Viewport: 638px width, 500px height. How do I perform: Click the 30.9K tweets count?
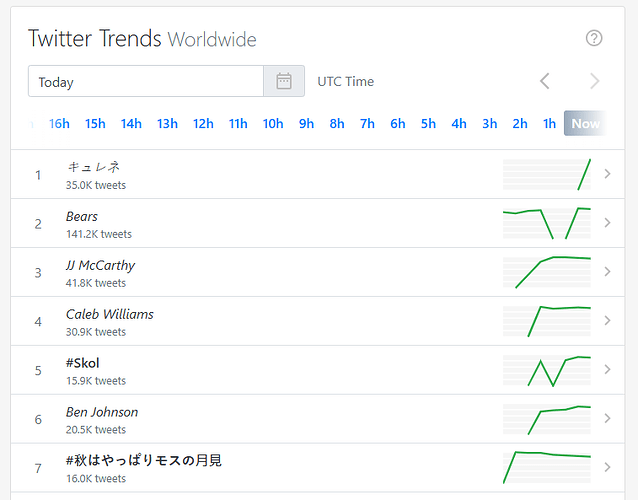pyautogui.click(x=96, y=332)
